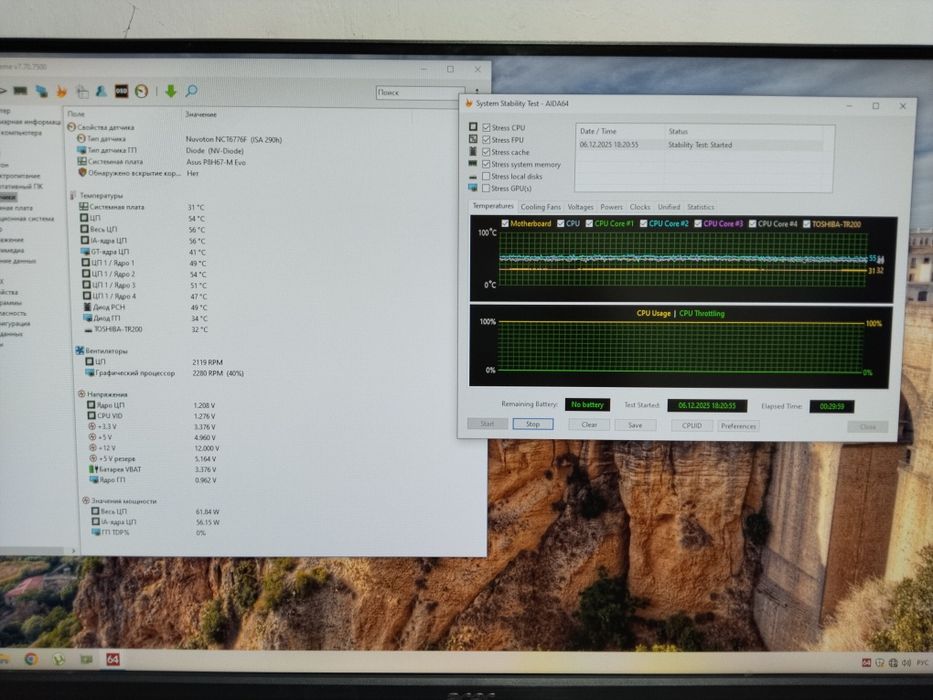Open the Statistics tab
The height and width of the screenshot is (700, 933).
point(700,207)
